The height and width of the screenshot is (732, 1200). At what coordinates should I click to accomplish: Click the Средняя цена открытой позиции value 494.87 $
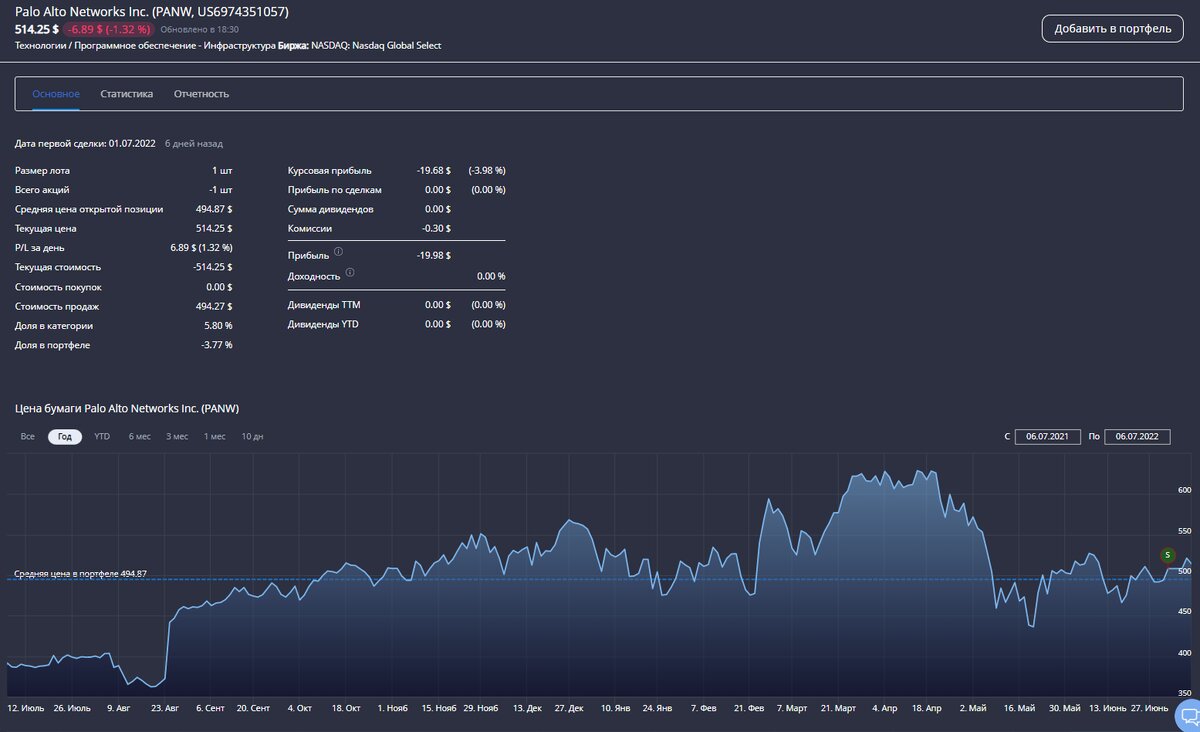click(214, 209)
